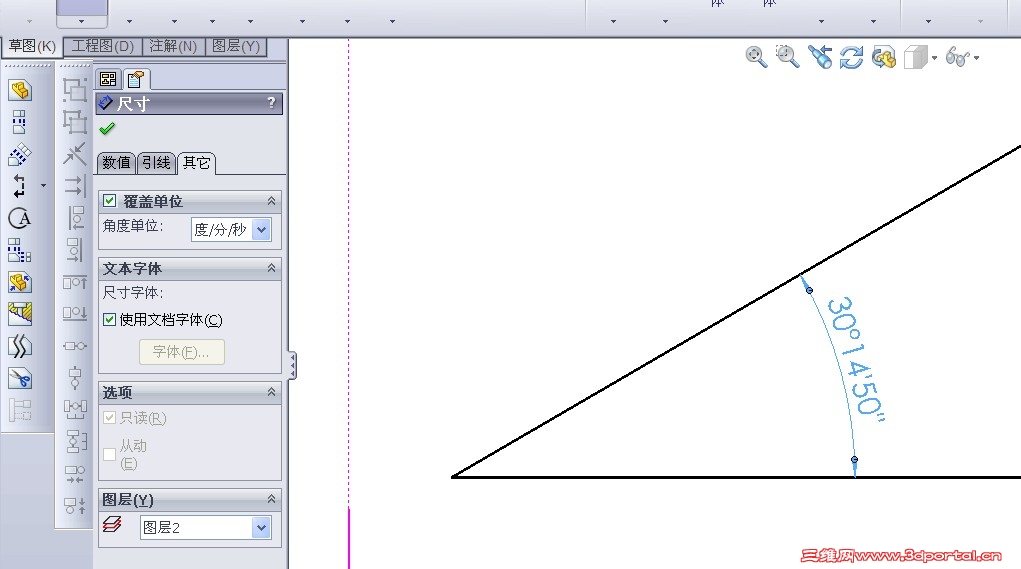Select the Crop View scissors tool

(x=20, y=378)
